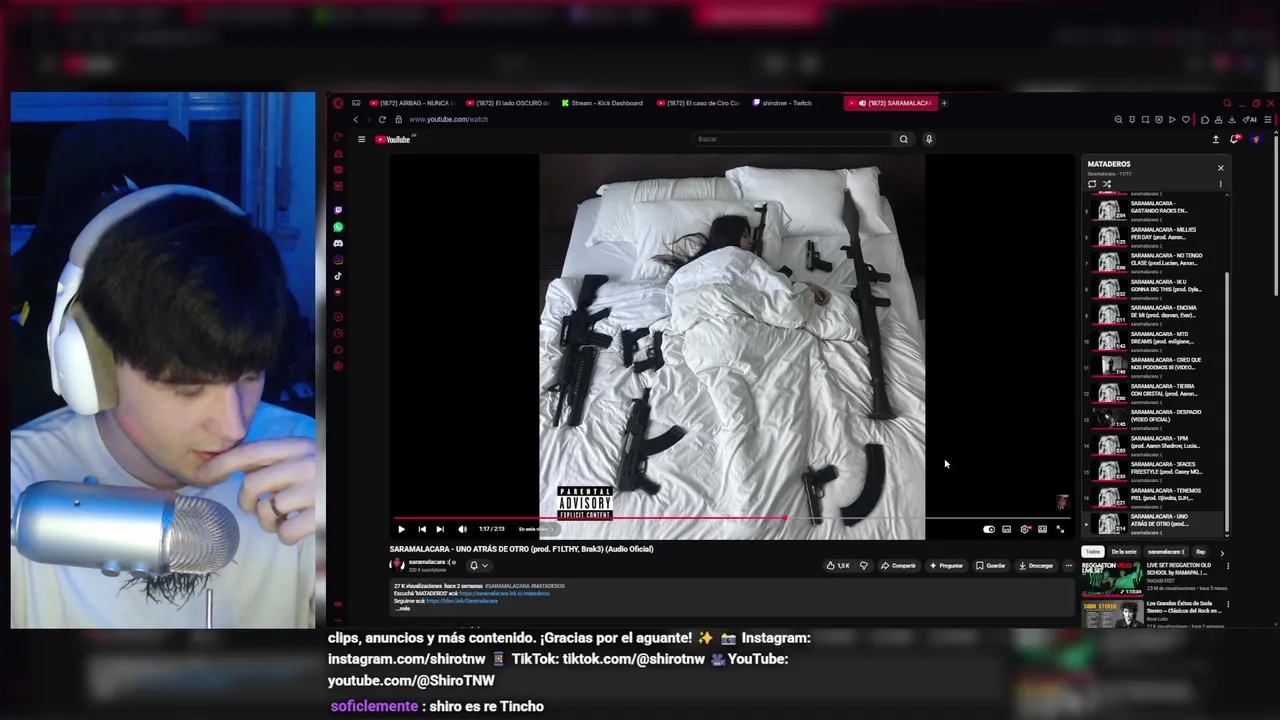
Task: Play GASTANDO RACKS EN... from playlist
Action: pyautogui.click(x=1155, y=209)
